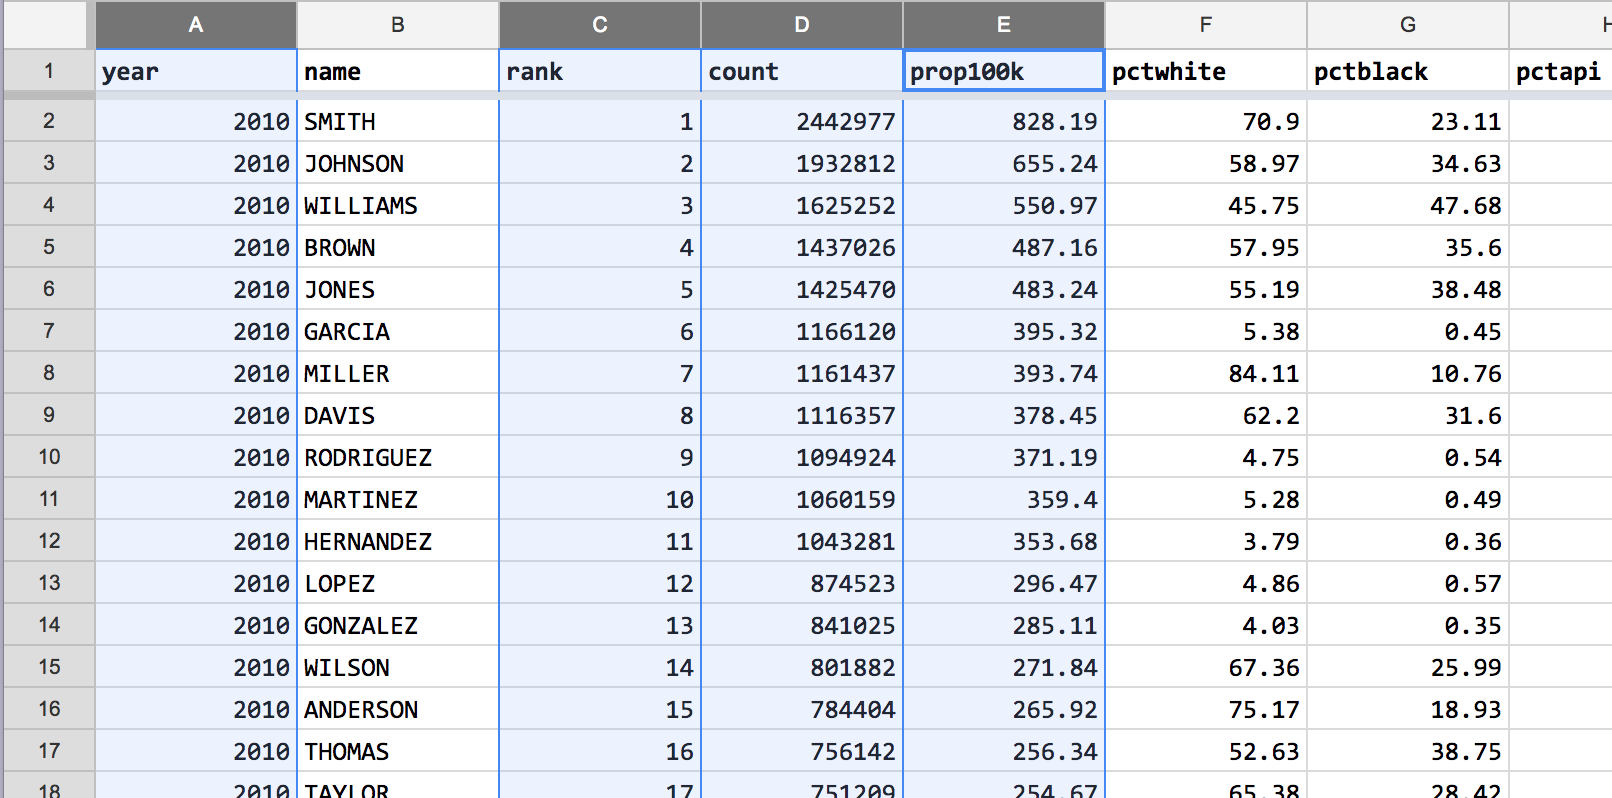Select the JONES name cell

(398, 289)
